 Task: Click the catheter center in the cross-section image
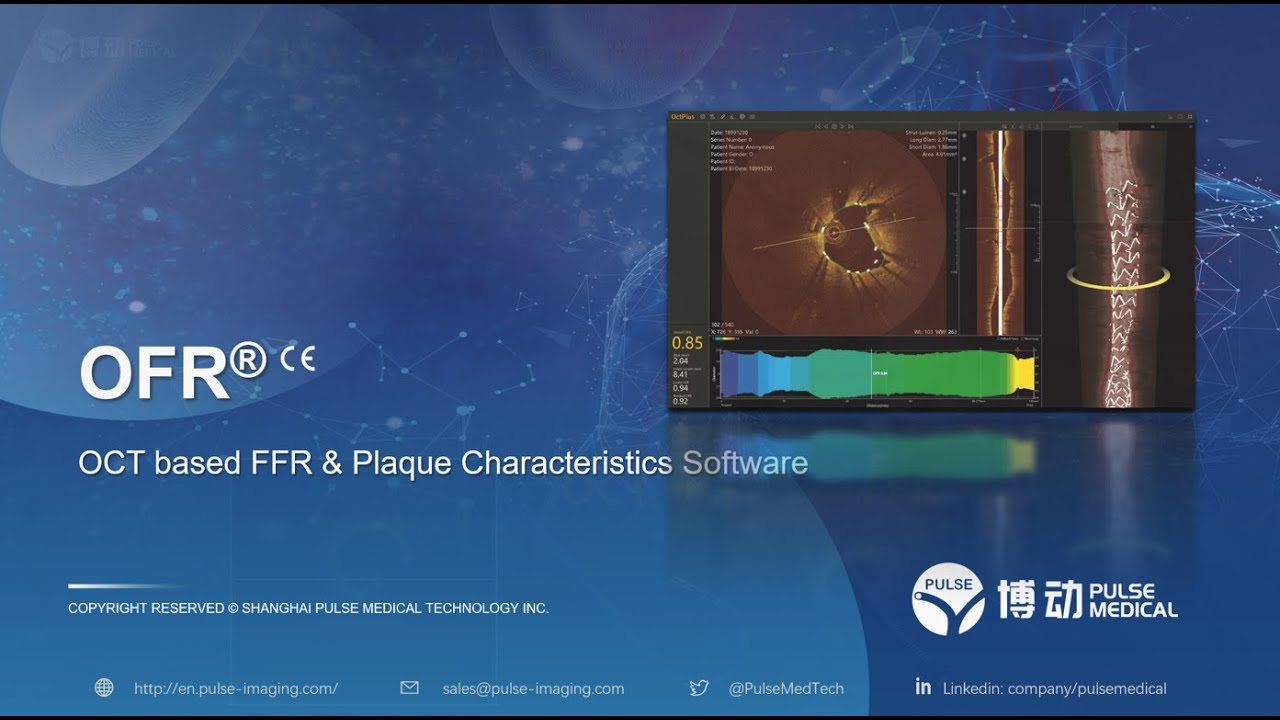pos(832,232)
